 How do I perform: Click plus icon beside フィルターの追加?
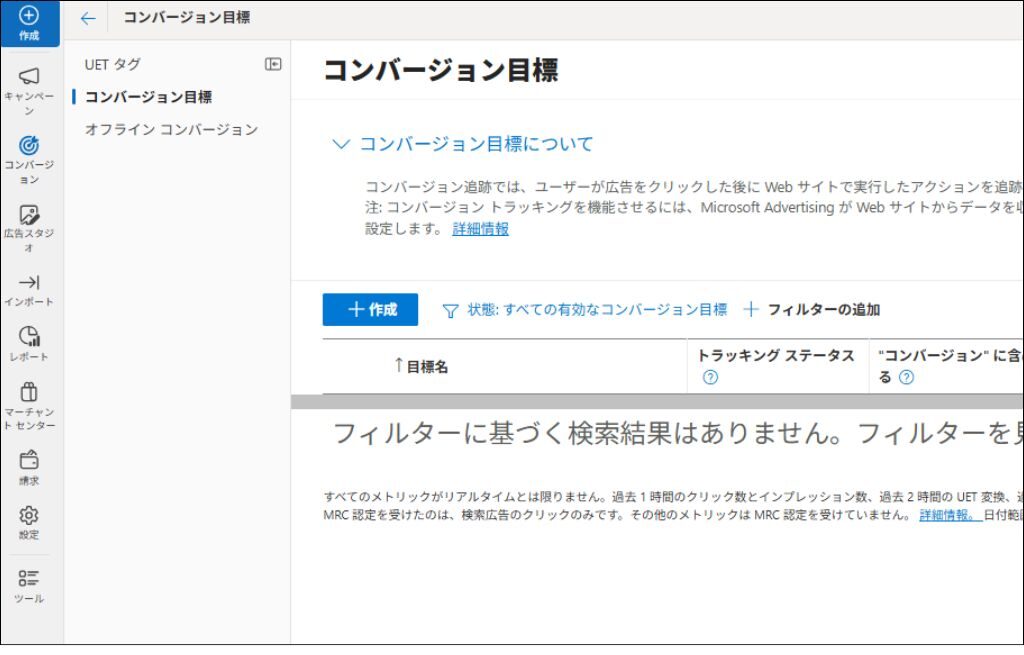751,310
